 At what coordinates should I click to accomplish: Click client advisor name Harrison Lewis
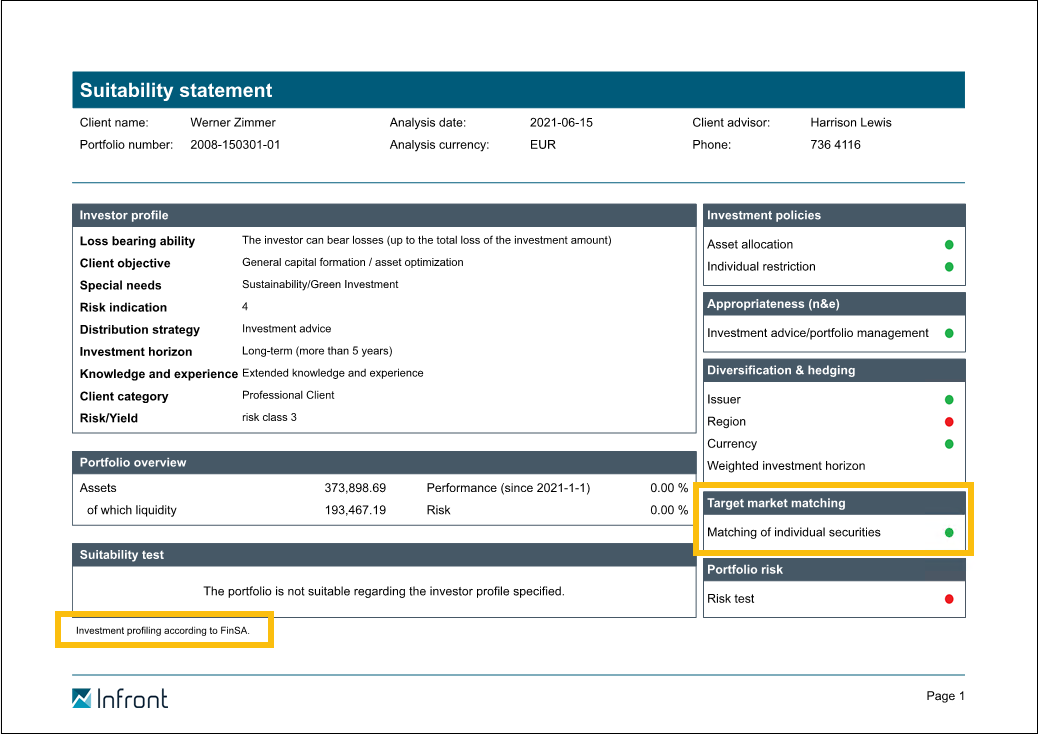click(x=850, y=123)
